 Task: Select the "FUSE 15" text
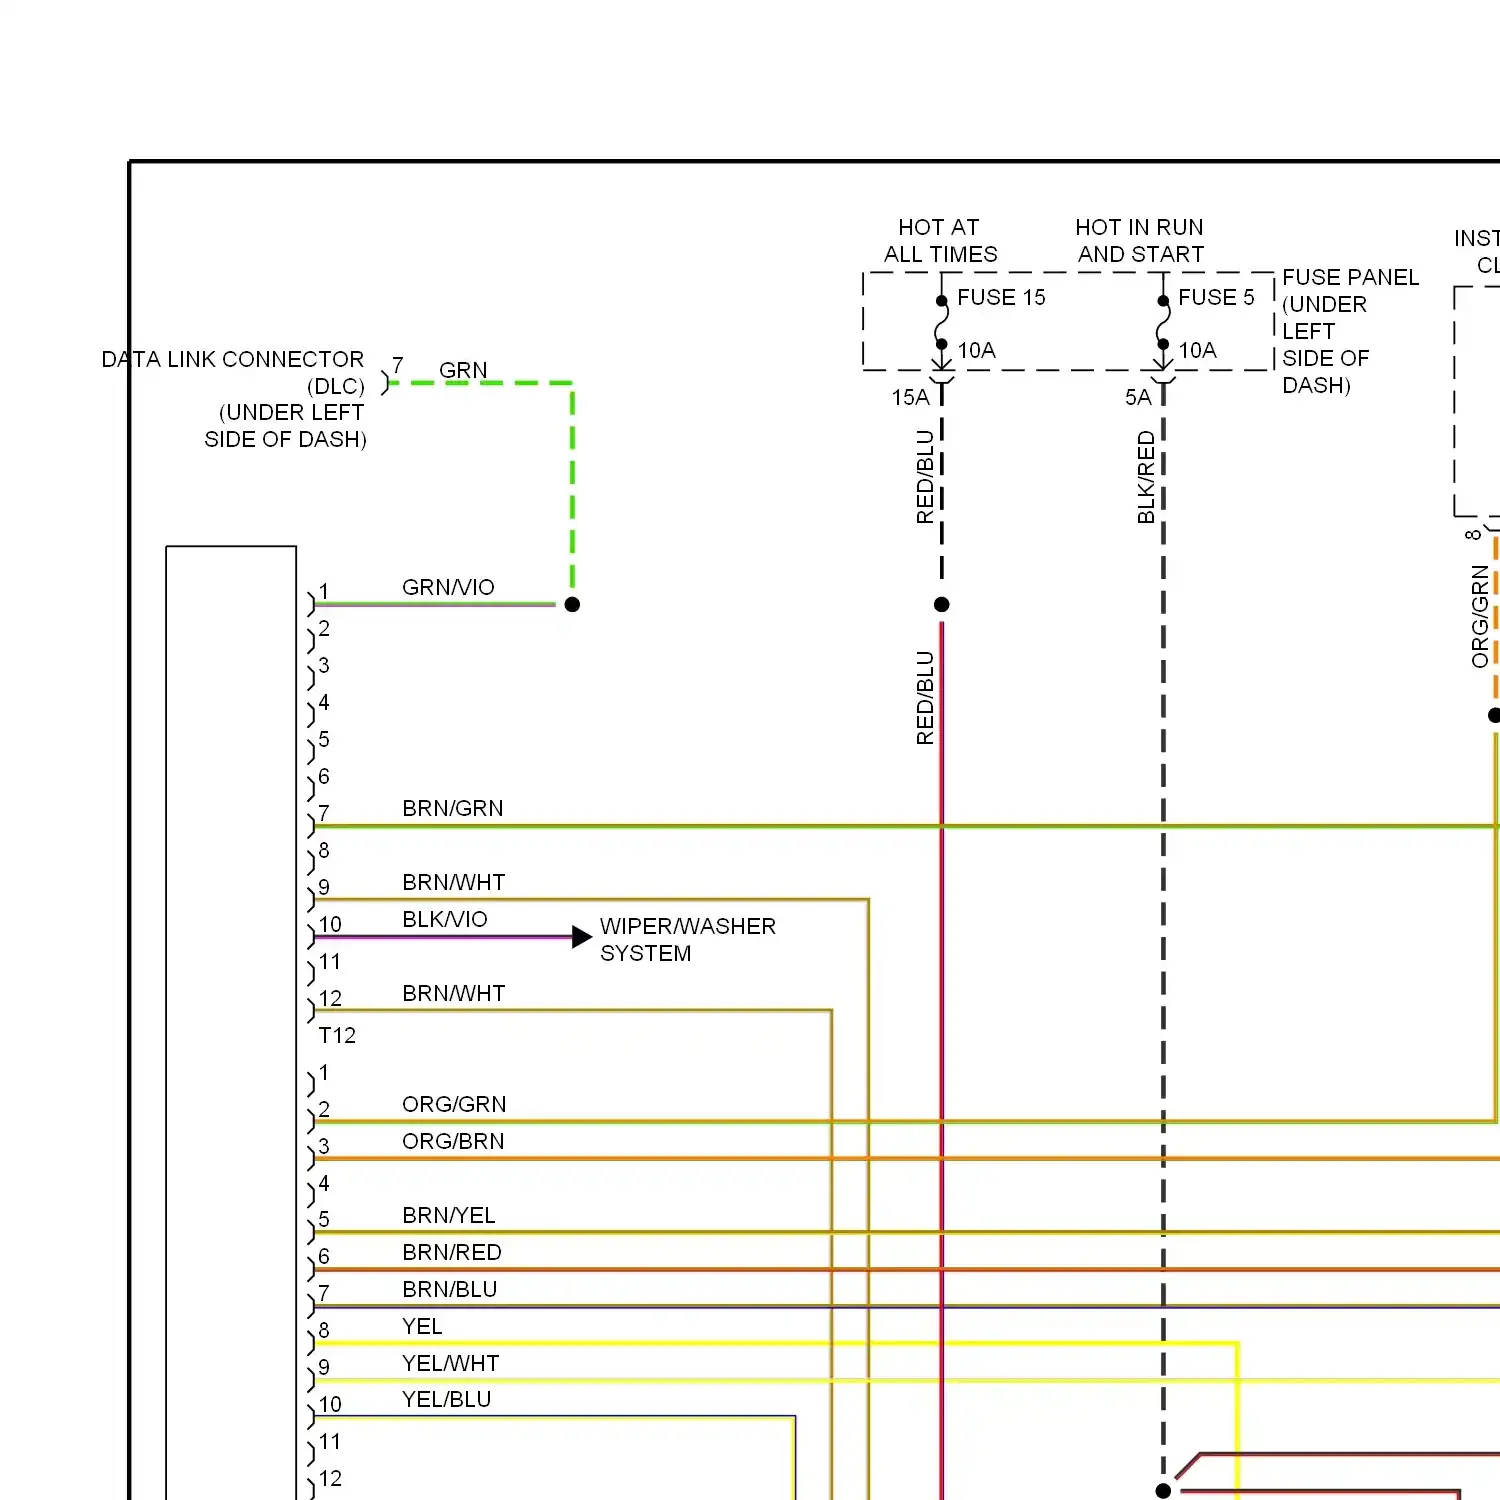1001,297
